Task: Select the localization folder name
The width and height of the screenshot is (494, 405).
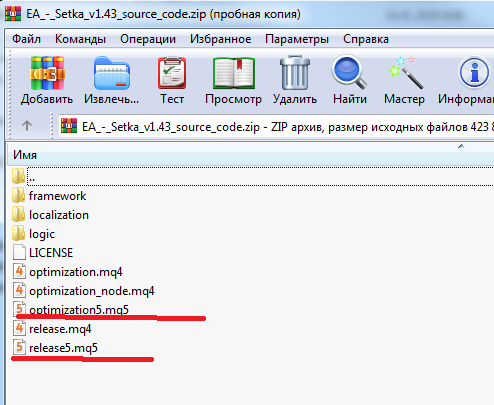Action: coord(59,215)
